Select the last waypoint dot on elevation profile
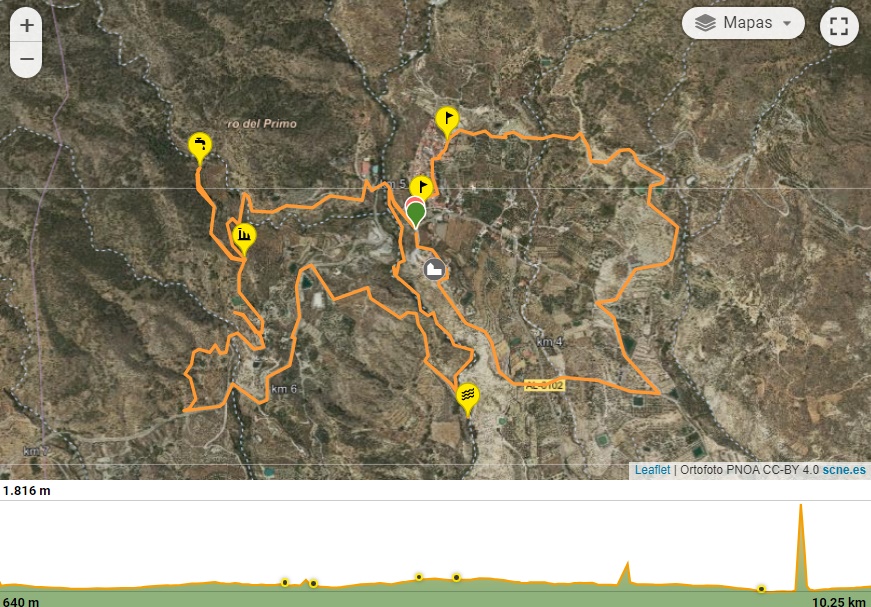 (x=761, y=589)
